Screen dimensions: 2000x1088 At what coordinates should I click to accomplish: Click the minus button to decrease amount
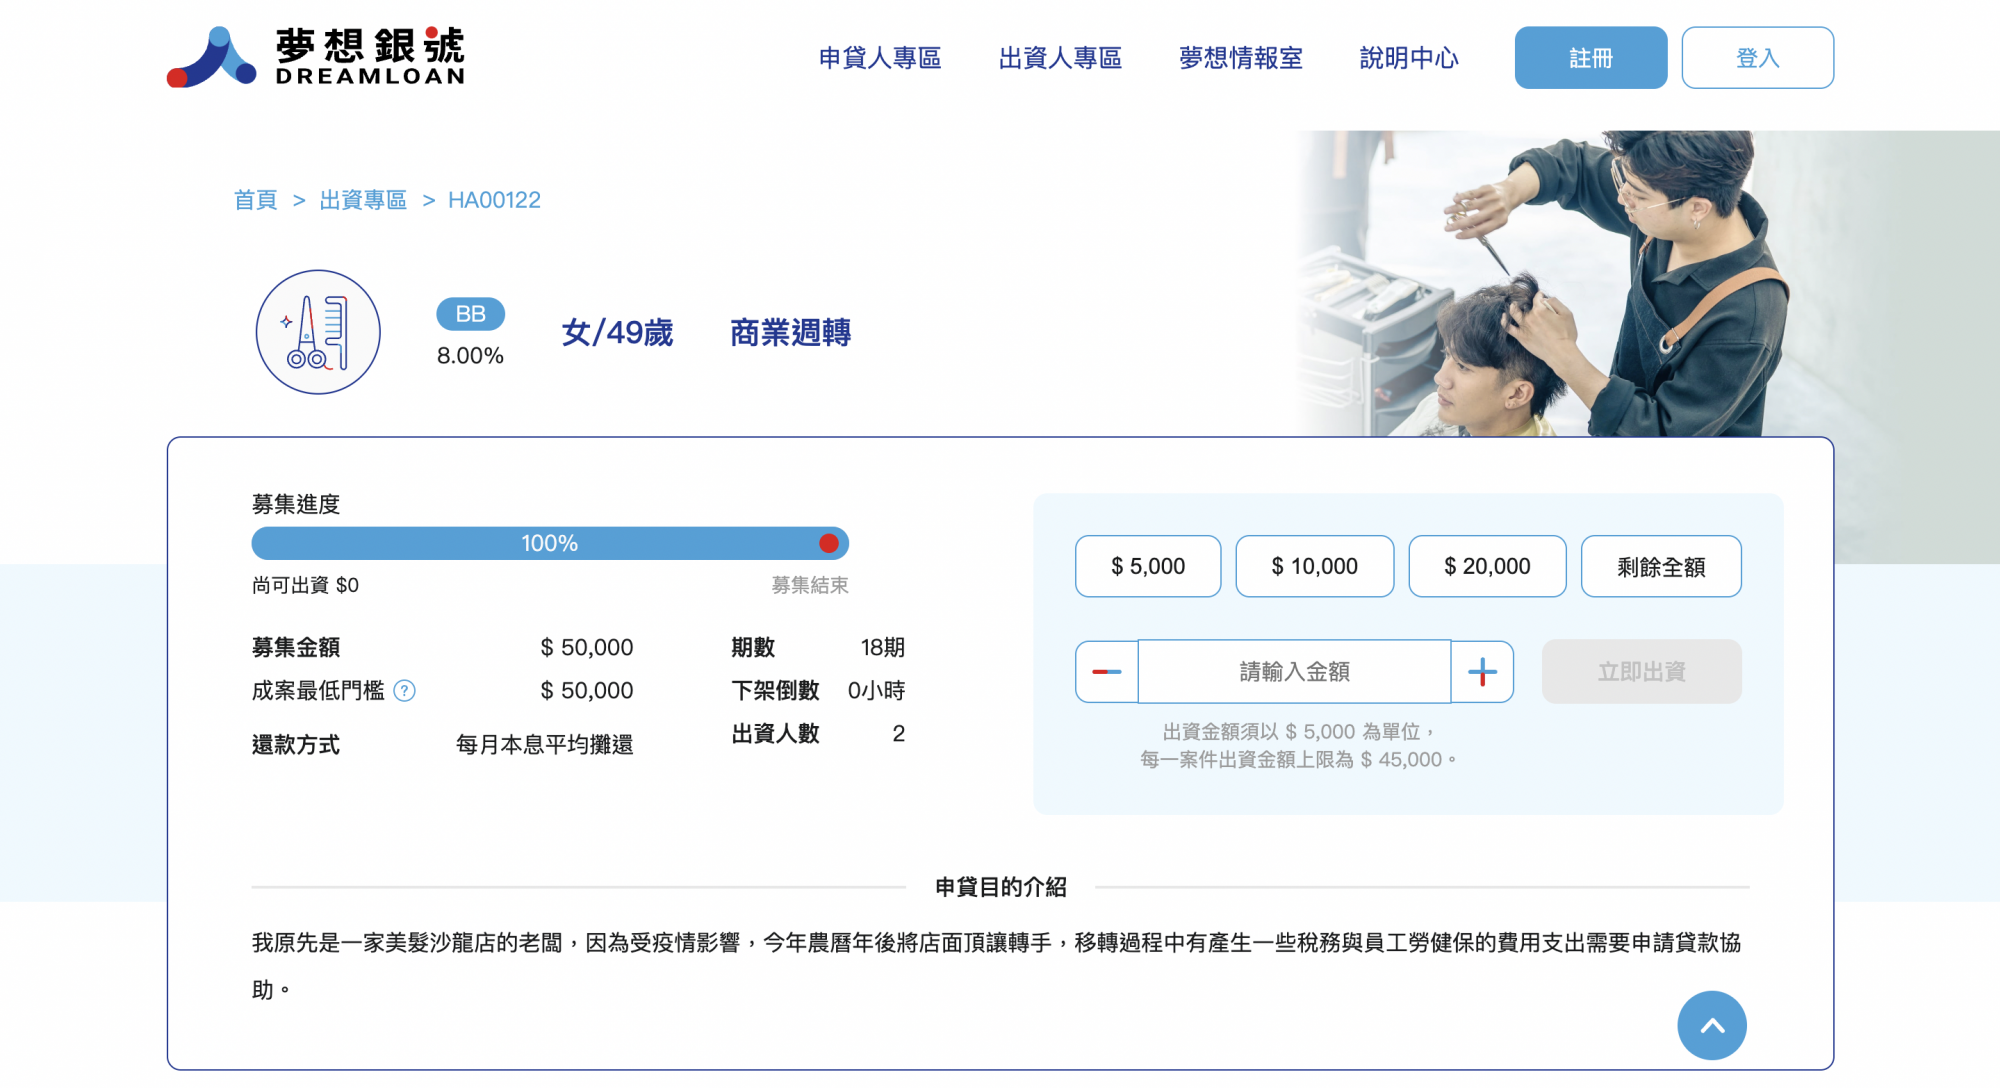coord(1106,671)
